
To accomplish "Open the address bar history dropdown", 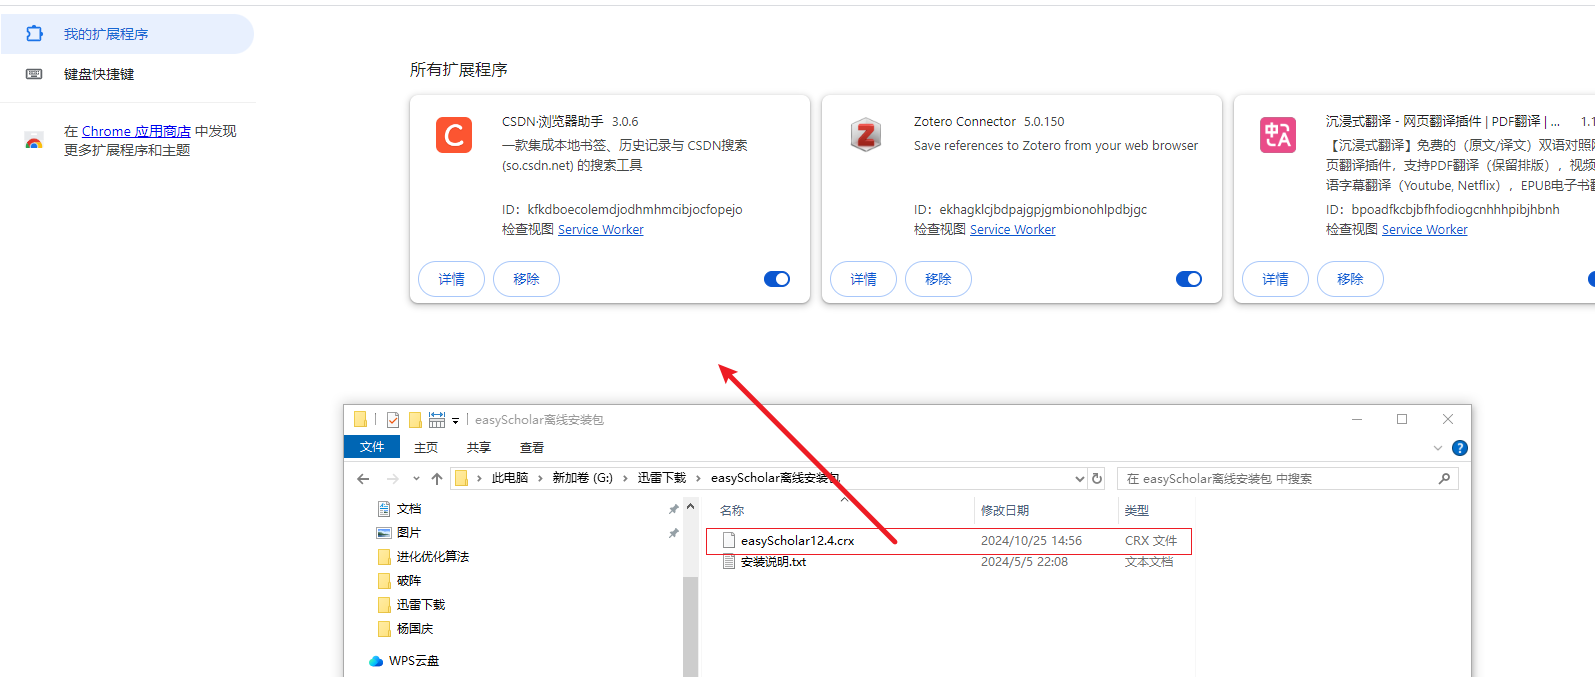I will click(1079, 479).
